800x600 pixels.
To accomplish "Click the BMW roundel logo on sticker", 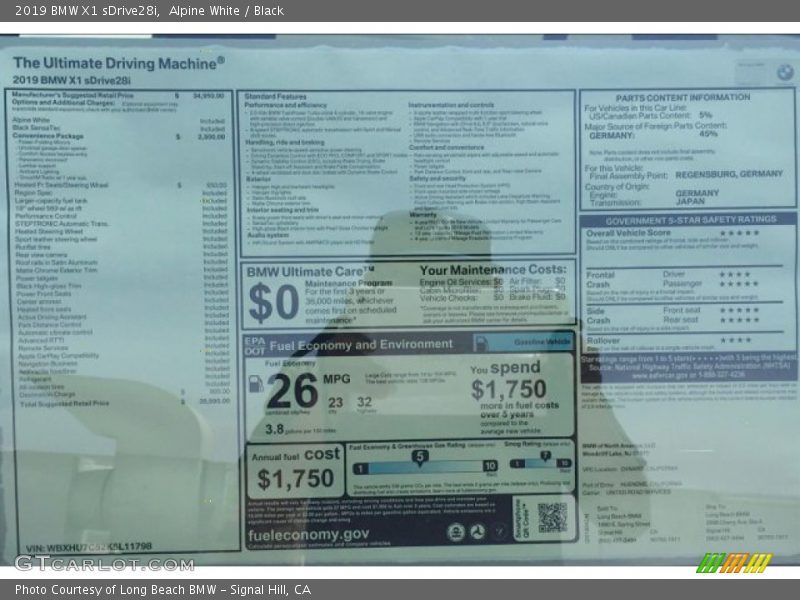I will tap(785, 73).
